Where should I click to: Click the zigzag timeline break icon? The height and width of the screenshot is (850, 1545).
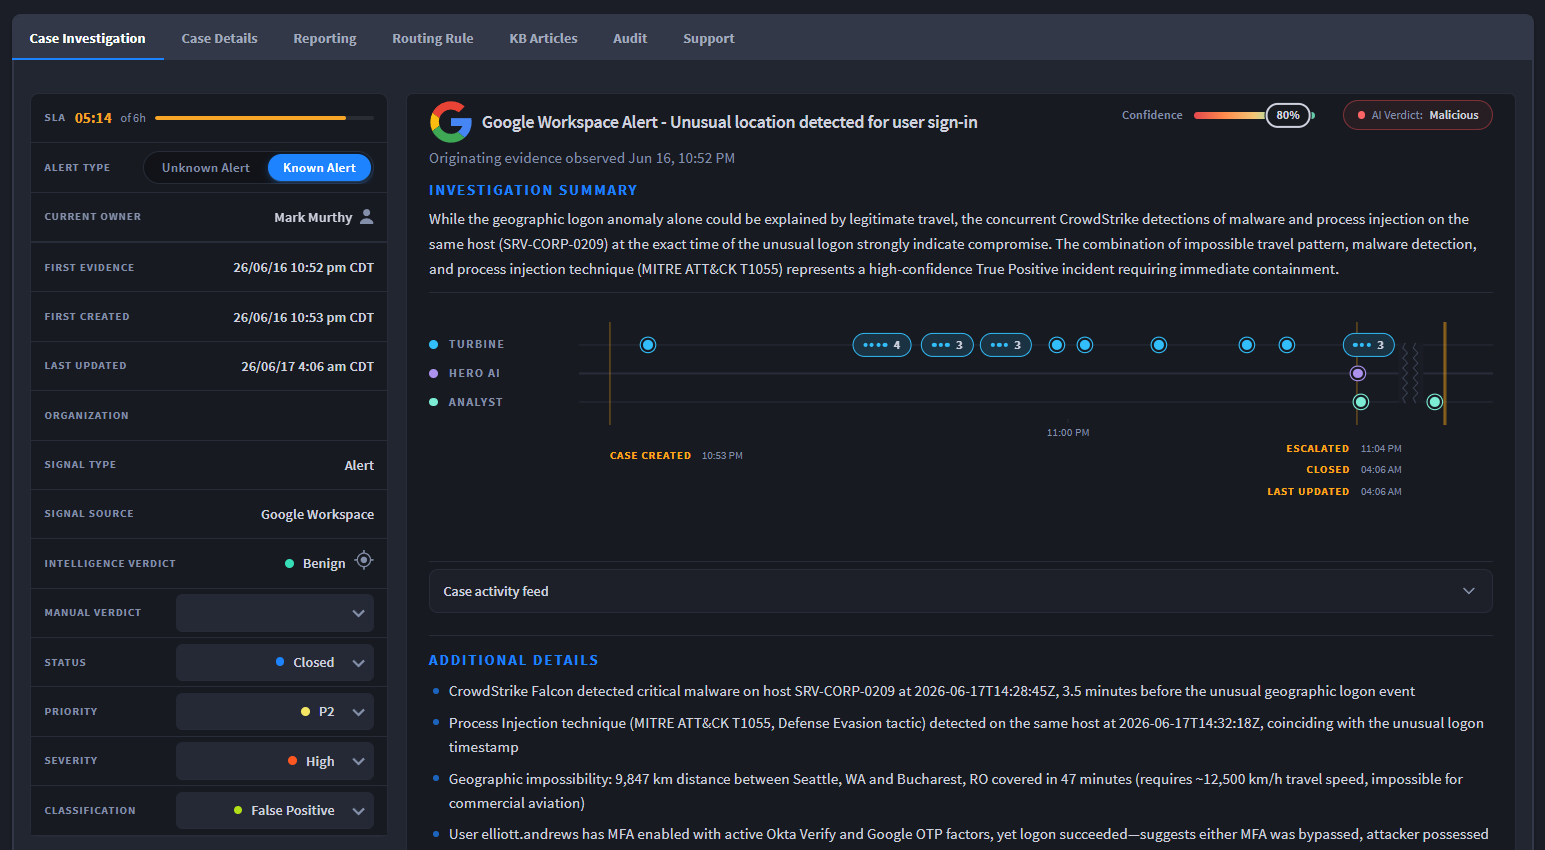tap(1410, 373)
